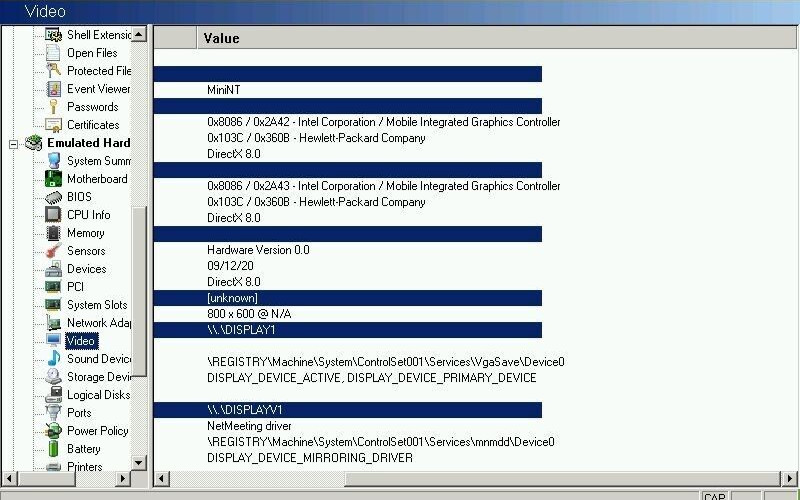The height and width of the screenshot is (500, 800).
Task: Click the Network Adapters icon
Action: pos(53,322)
